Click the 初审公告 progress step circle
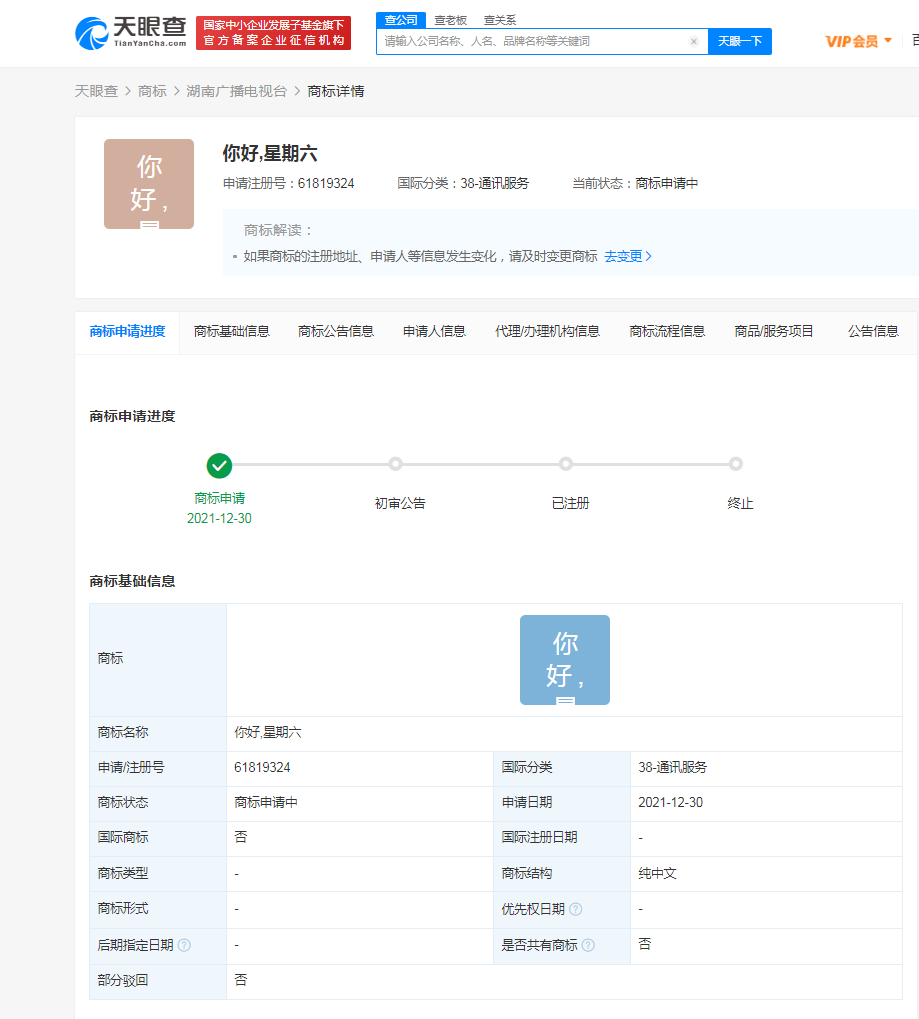 pos(396,464)
